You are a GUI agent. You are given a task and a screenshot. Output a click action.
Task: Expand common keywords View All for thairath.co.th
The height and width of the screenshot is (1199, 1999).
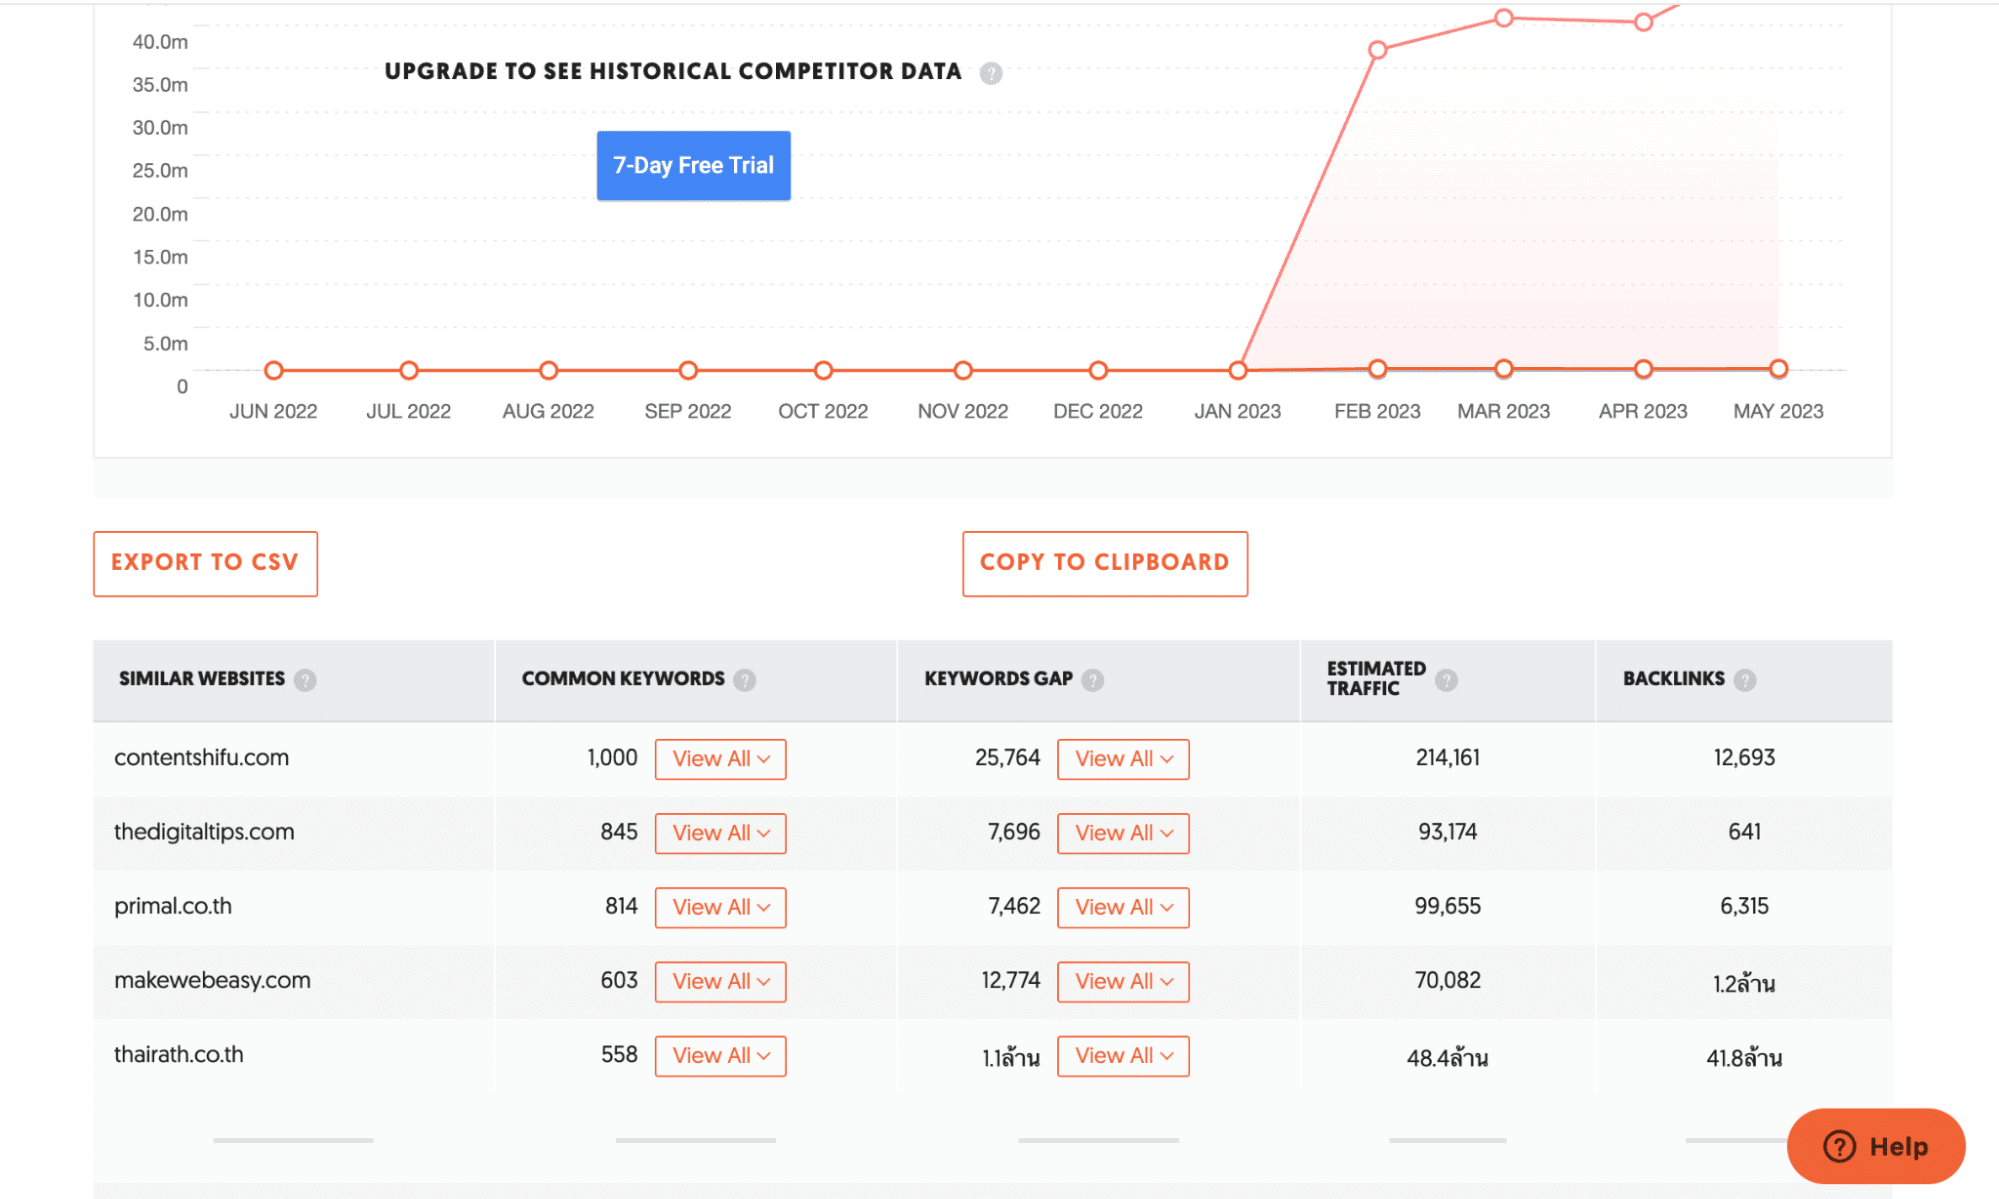pyautogui.click(x=720, y=1055)
